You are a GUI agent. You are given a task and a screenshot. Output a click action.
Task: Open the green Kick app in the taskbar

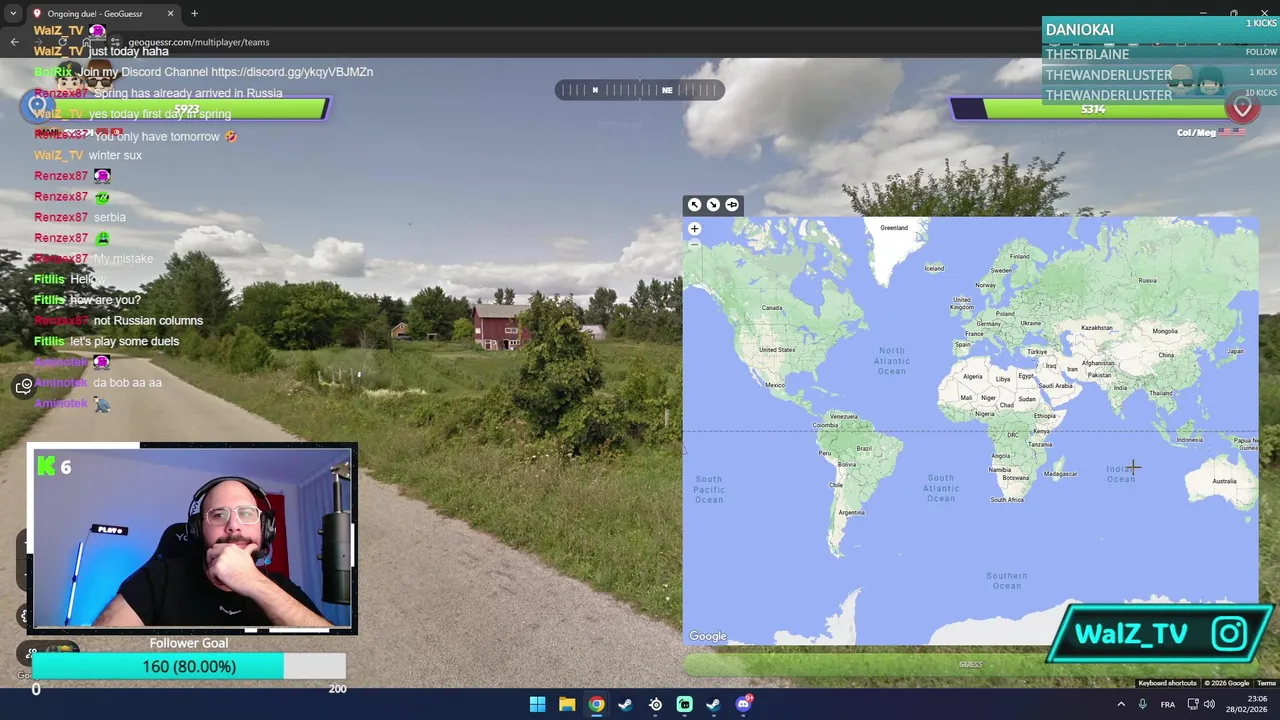pos(684,705)
